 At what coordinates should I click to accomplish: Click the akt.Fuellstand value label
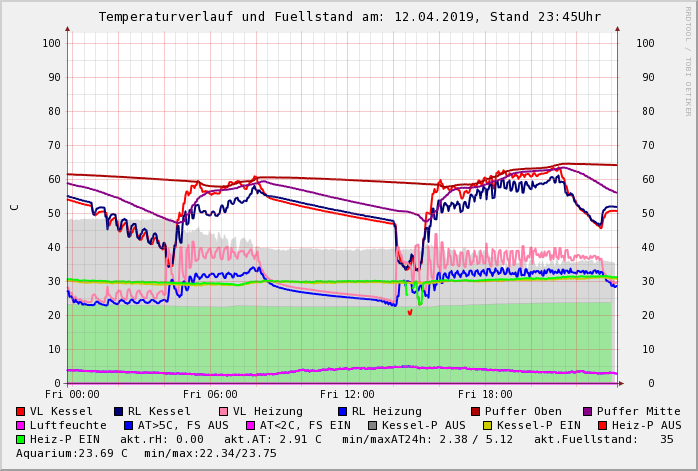click(x=610, y=439)
